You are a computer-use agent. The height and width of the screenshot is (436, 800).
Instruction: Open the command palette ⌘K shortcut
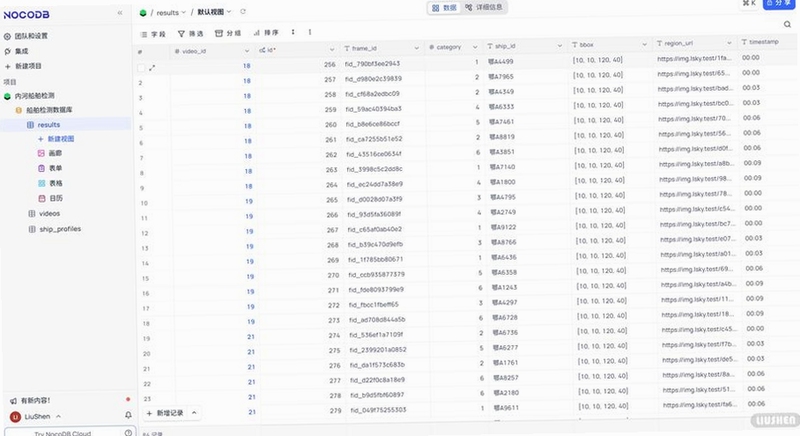click(749, 3)
